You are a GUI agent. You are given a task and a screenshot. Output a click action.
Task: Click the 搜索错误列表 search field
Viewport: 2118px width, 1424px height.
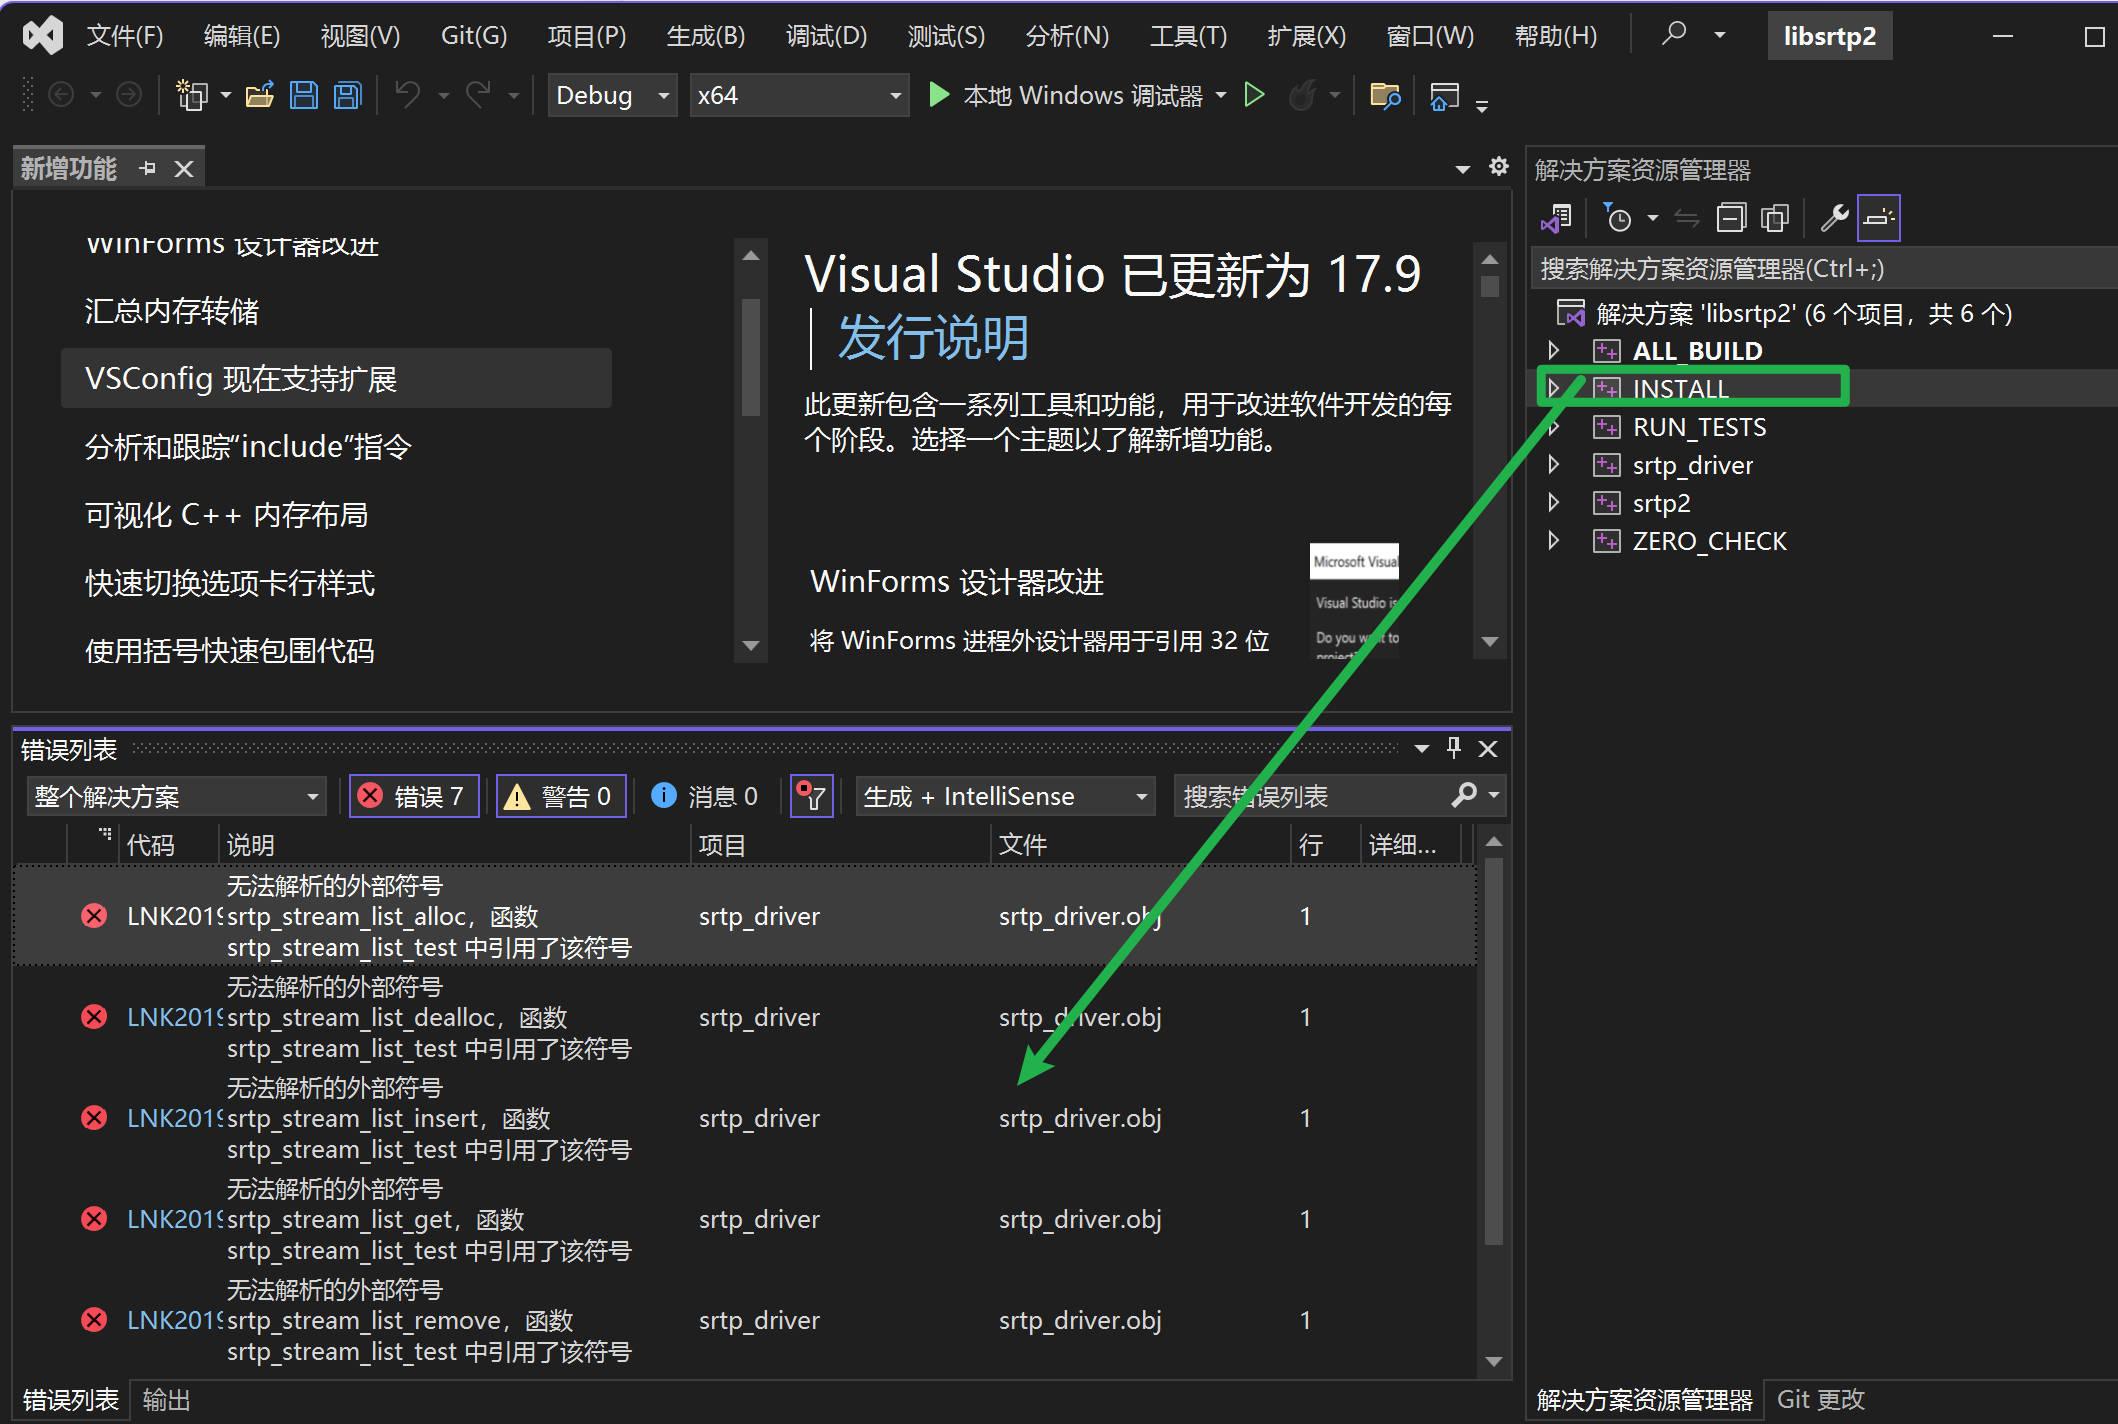pos(1312,796)
